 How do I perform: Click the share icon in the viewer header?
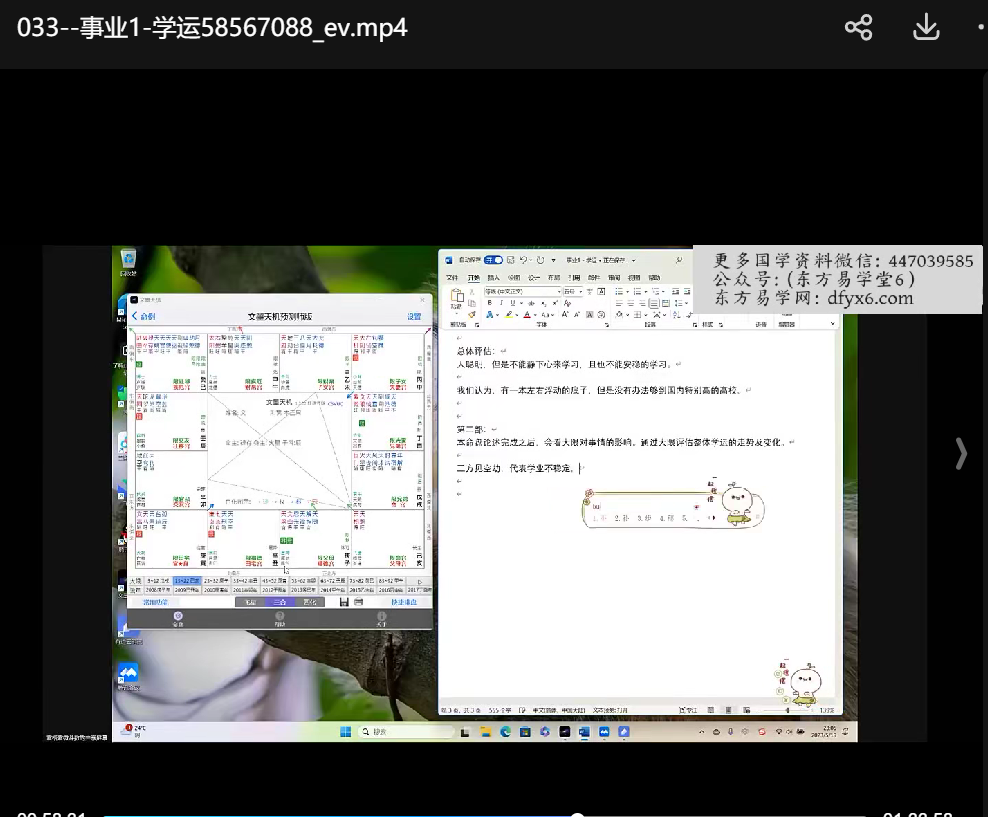point(858,28)
